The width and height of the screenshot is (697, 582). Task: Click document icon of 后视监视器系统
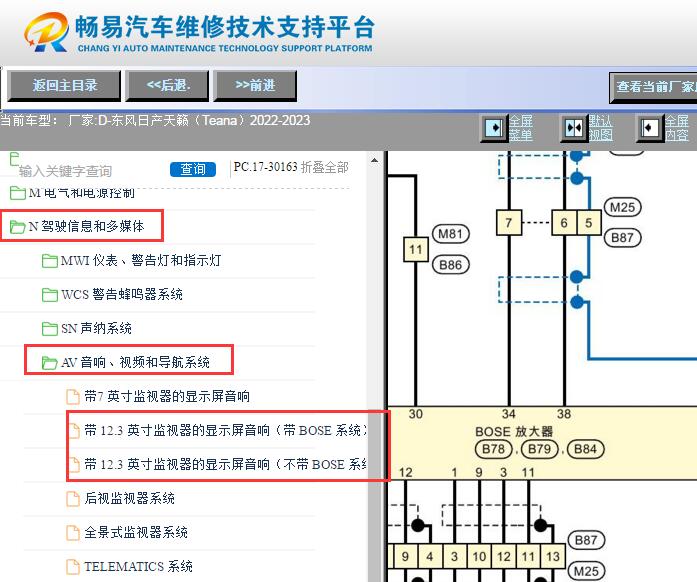pyautogui.click(x=72, y=499)
